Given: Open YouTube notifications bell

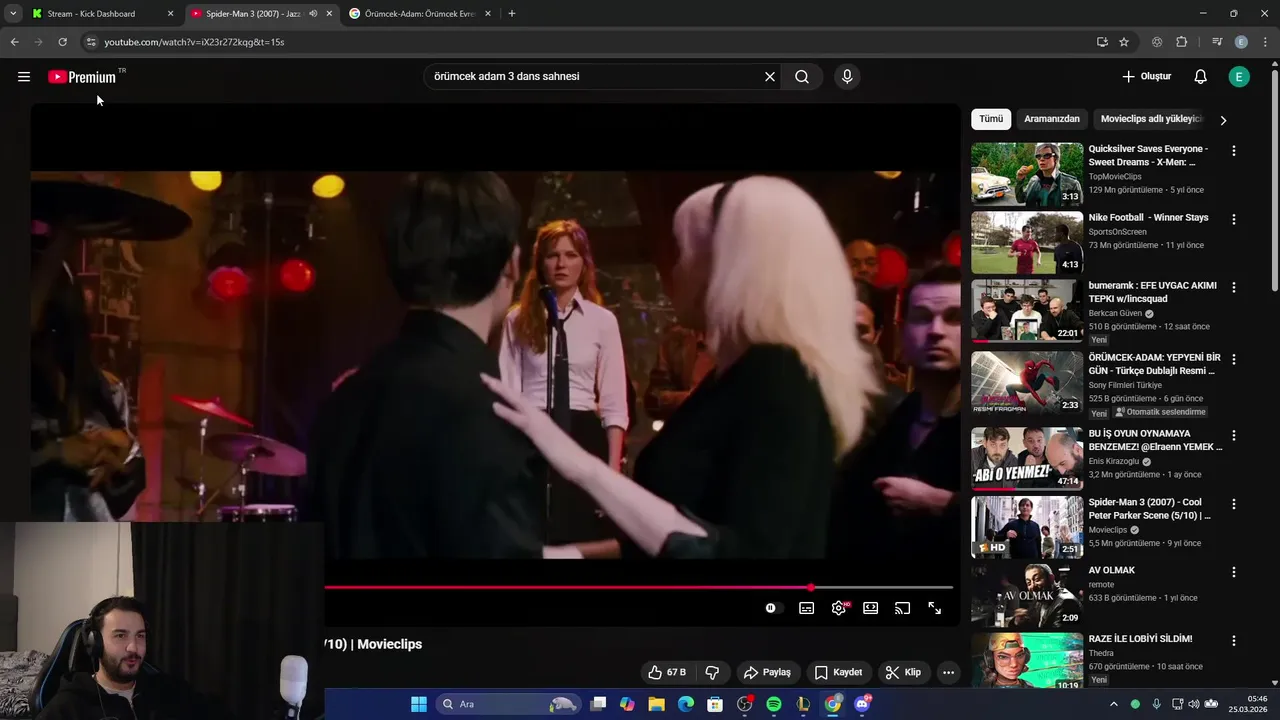Looking at the screenshot, I should coord(1201,77).
